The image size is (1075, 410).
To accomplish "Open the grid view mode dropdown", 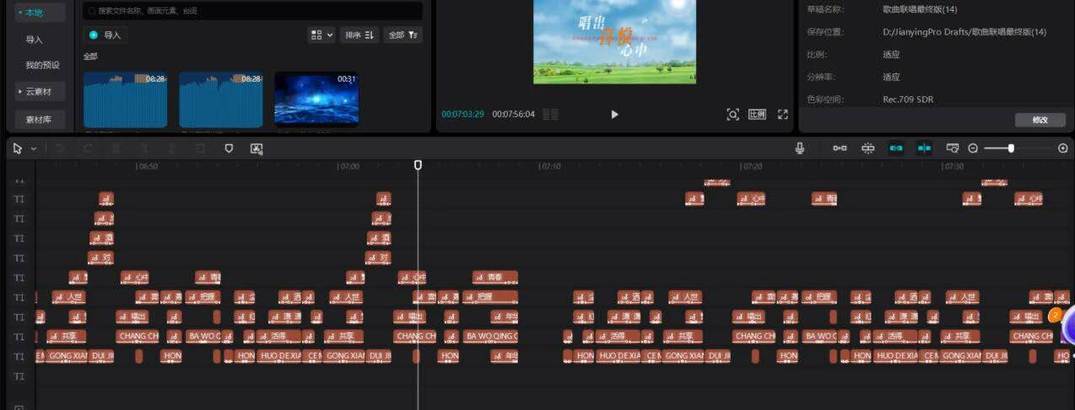I will click(321, 35).
